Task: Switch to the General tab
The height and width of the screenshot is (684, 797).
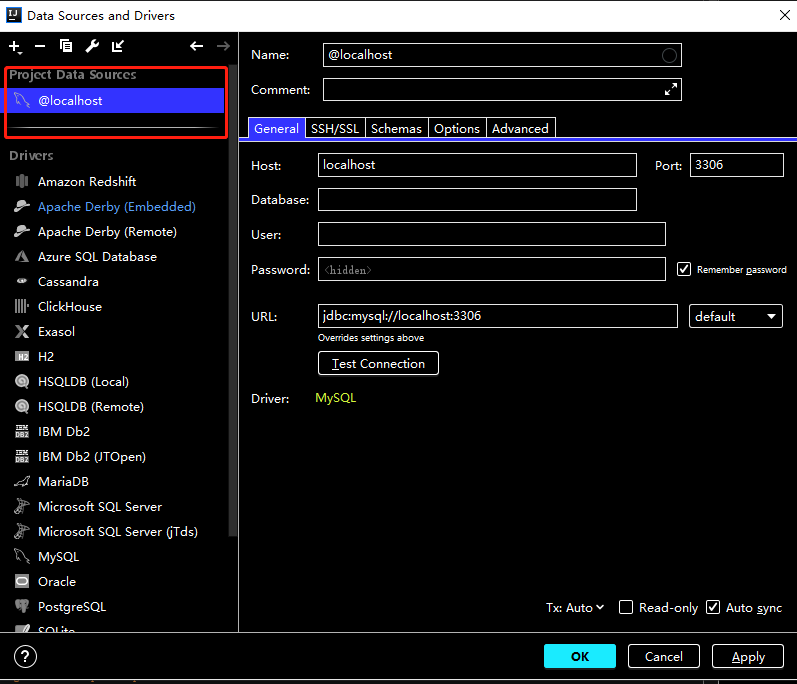Action: pos(276,129)
